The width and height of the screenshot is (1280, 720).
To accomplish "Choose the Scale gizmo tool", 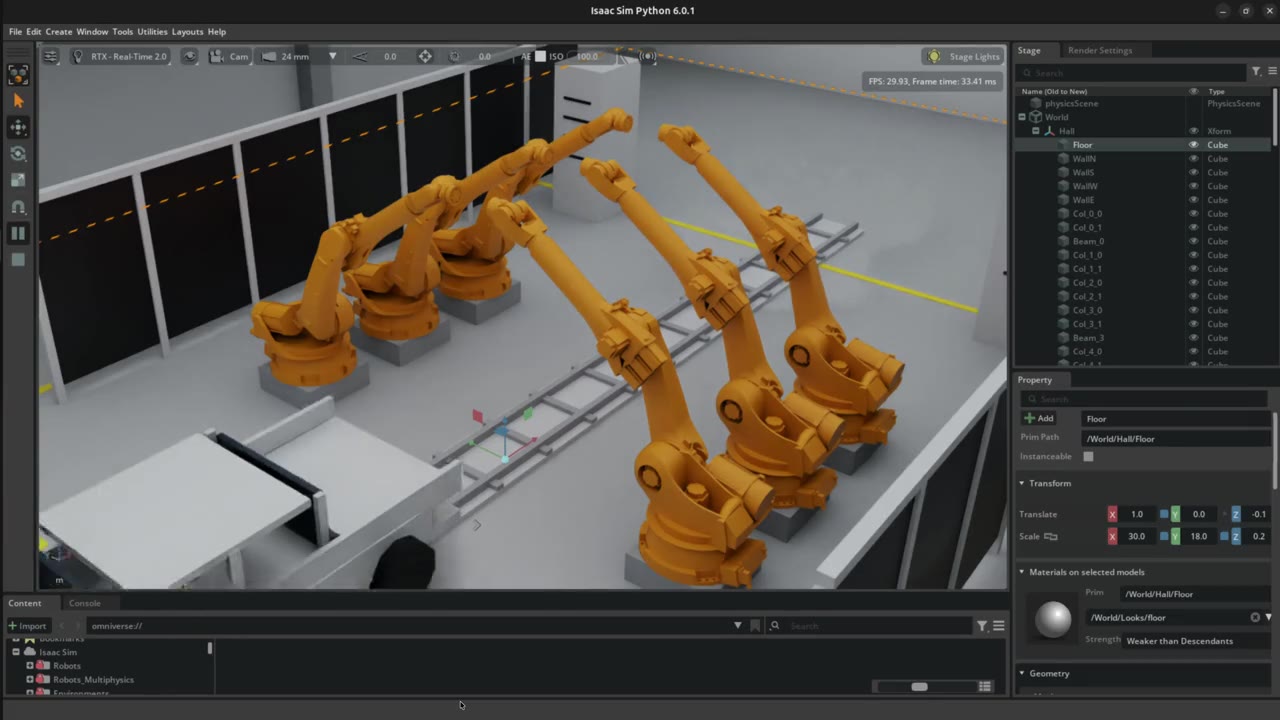I will point(18,180).
